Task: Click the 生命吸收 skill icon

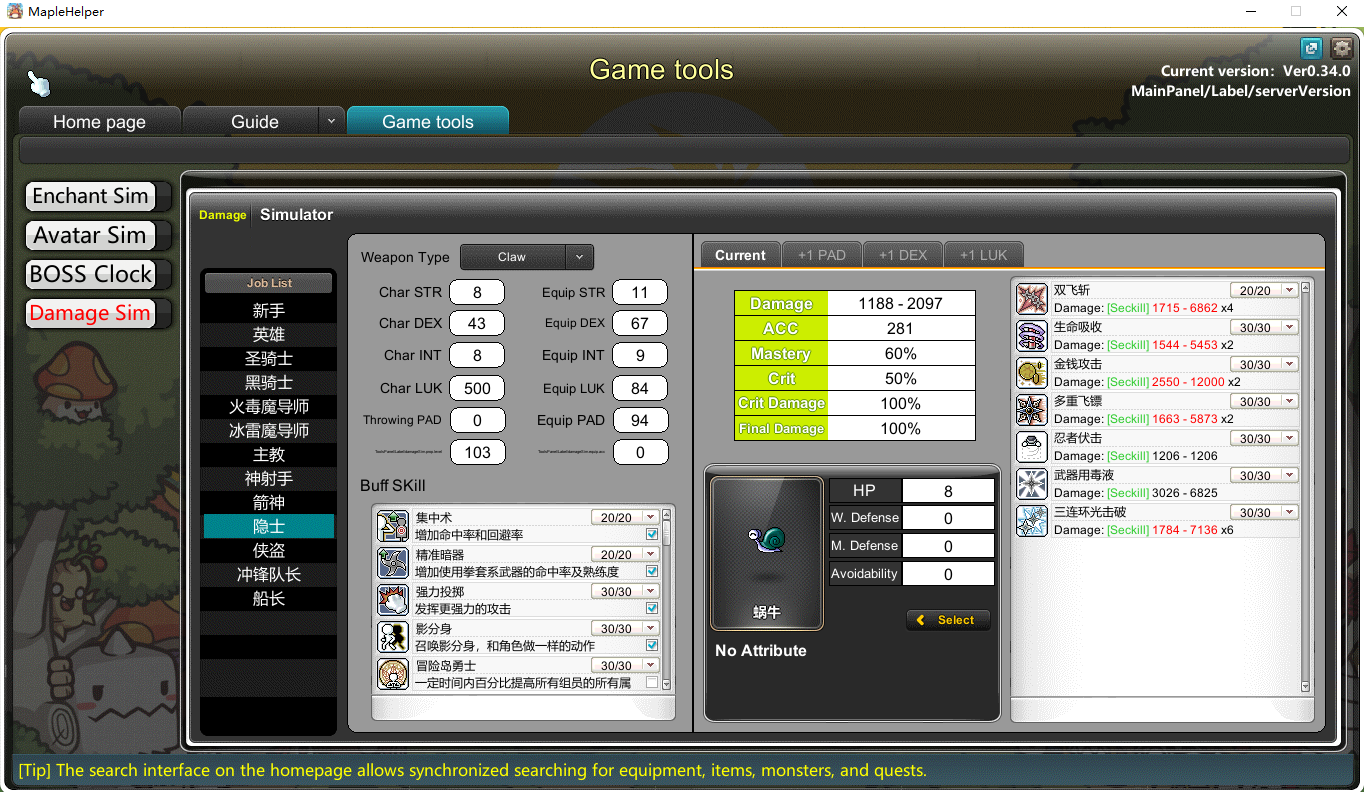Action: pyautogui.click(x=1031, y=336)
